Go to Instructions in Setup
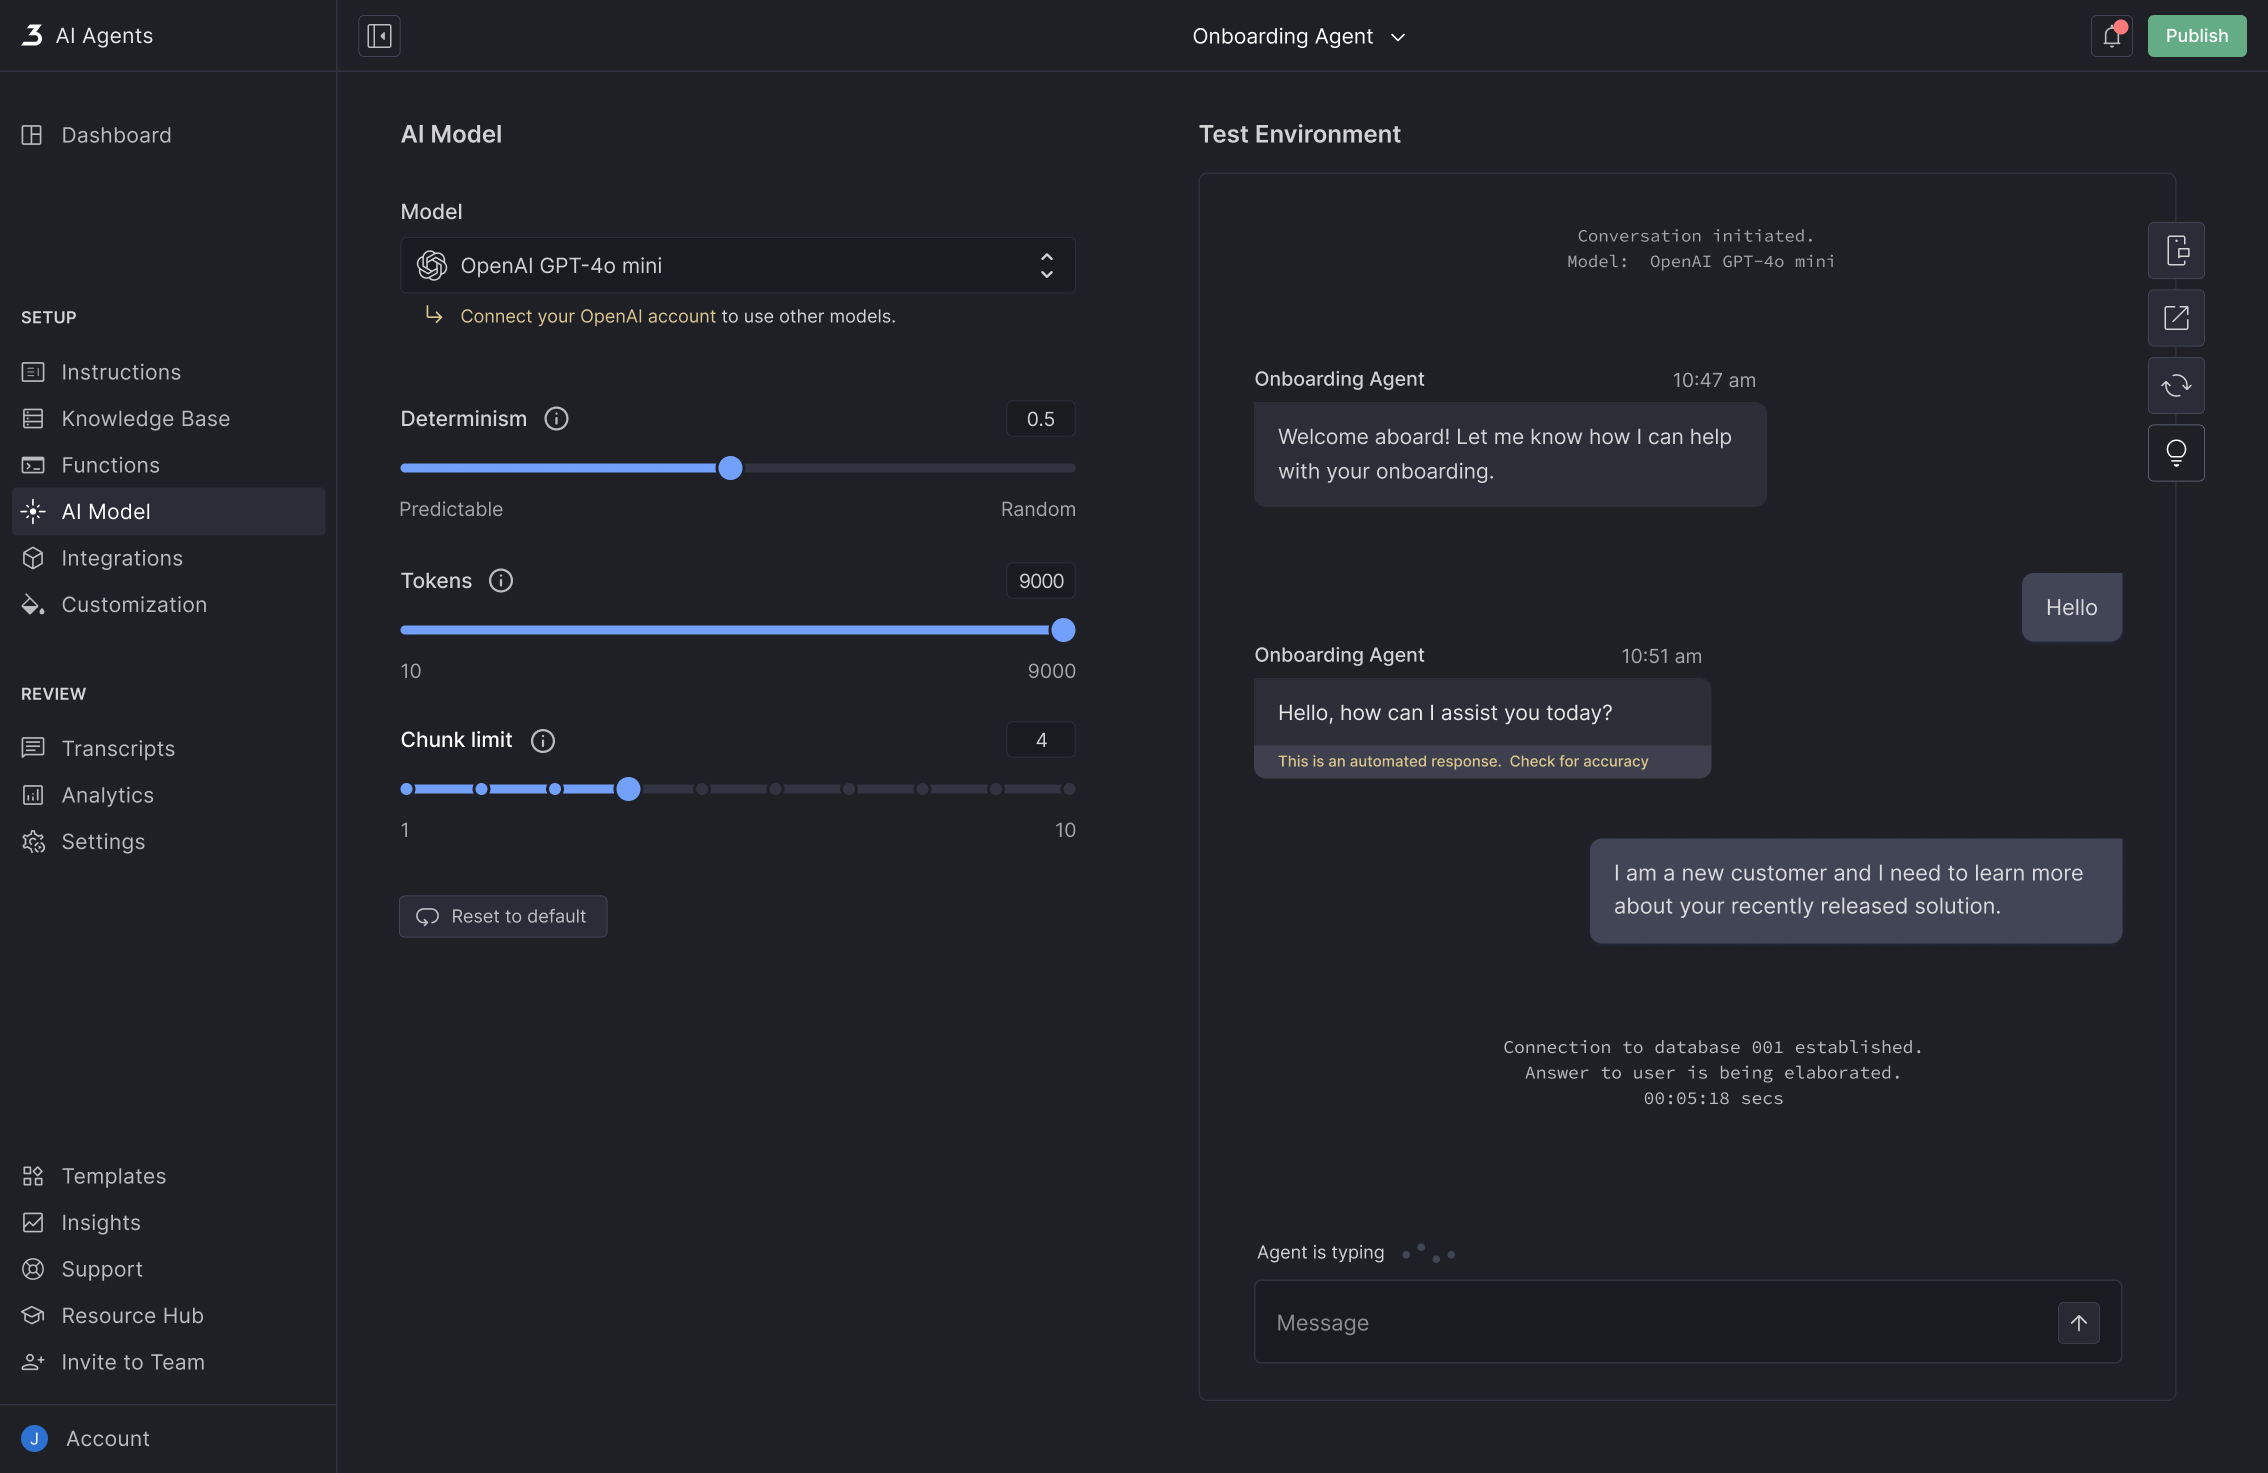This screenshot has height=1473, width=2268. tap(168, 372)
